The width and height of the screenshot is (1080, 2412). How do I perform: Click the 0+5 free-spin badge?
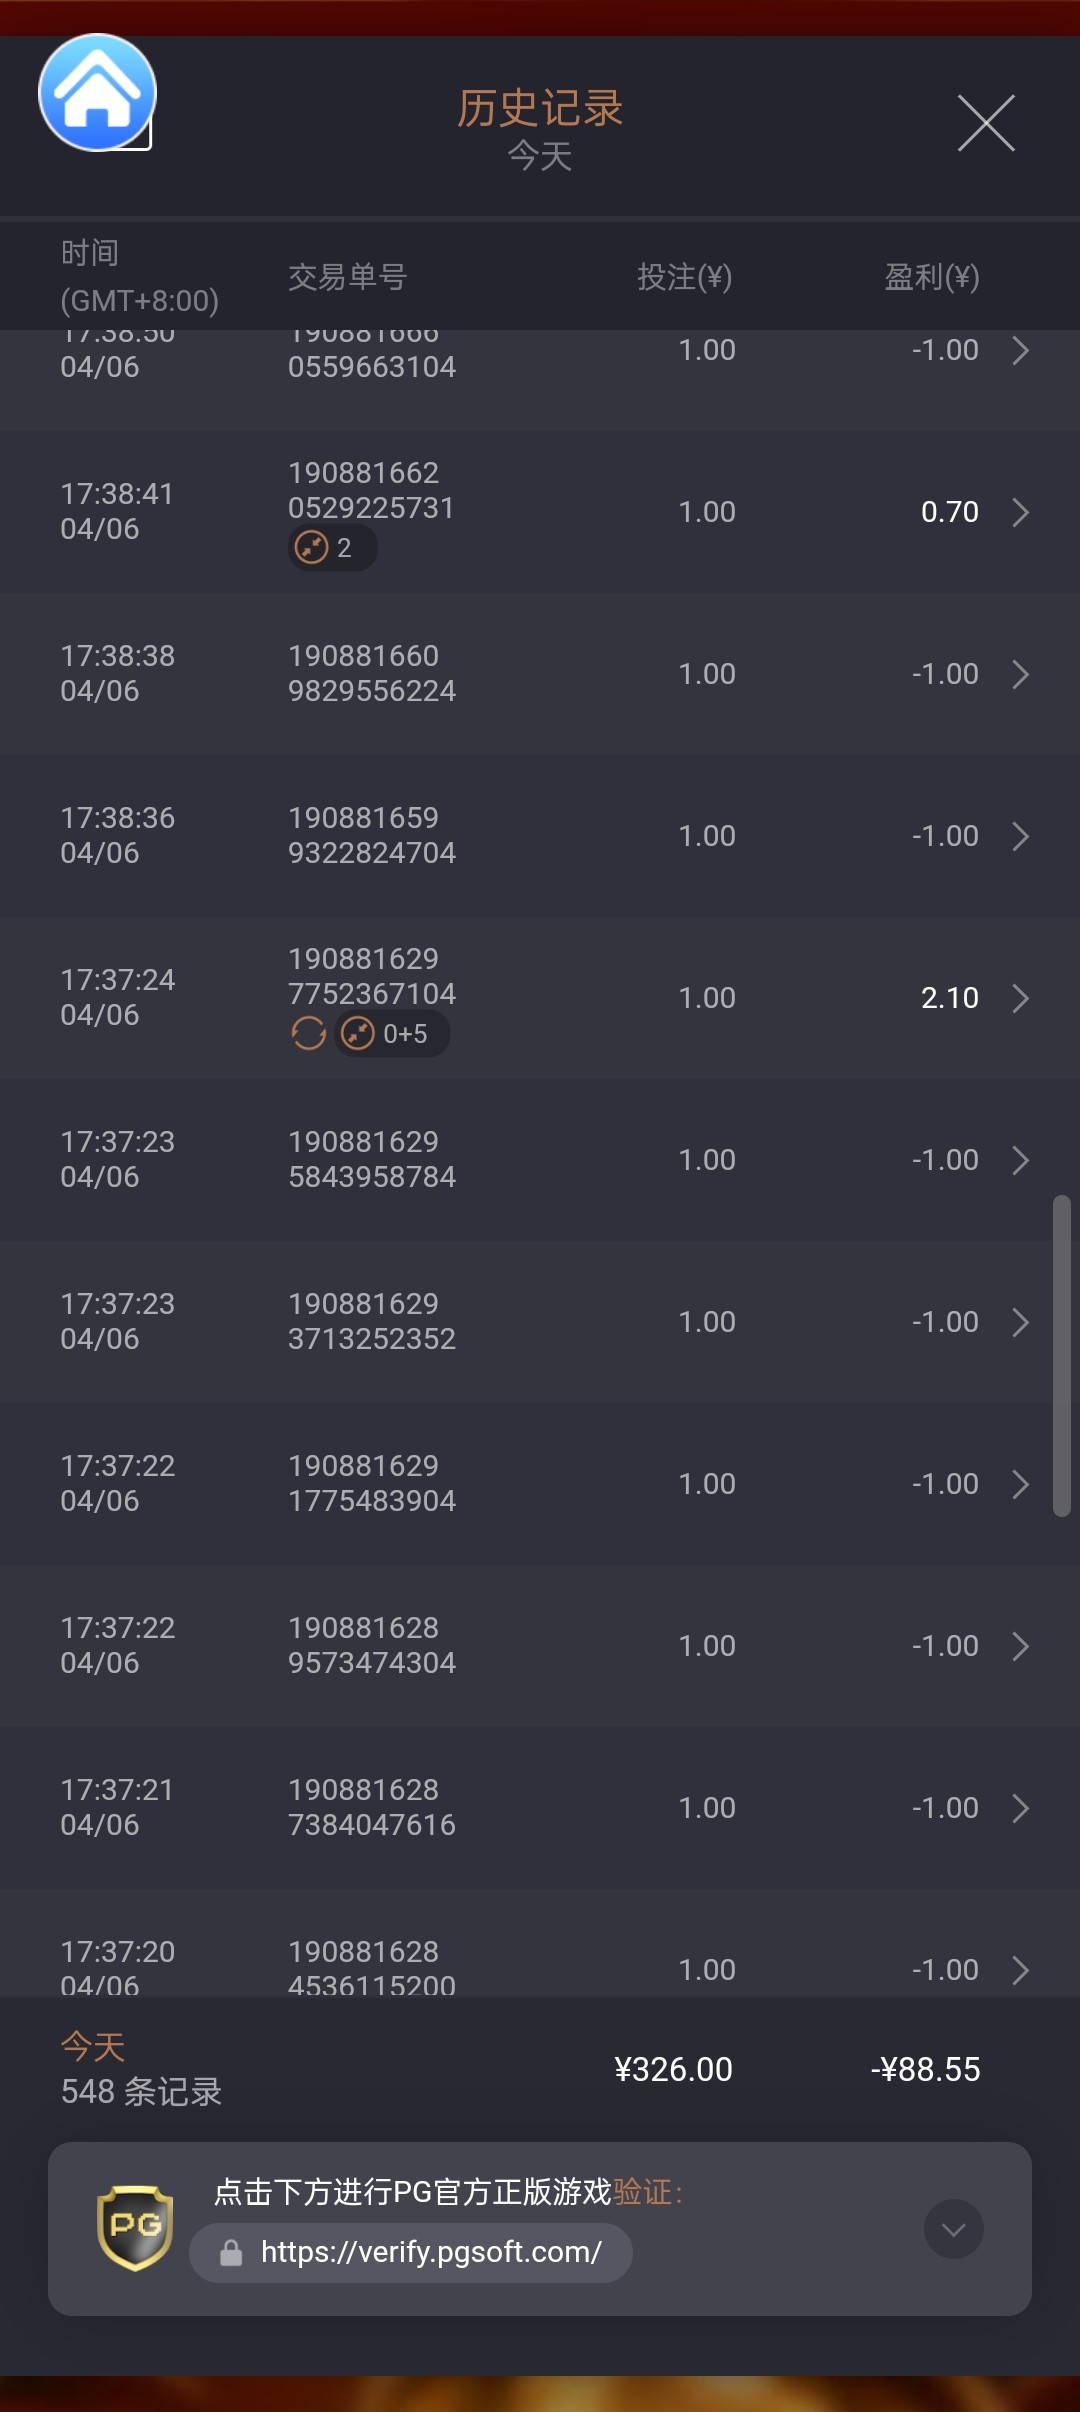[391, 1034]
